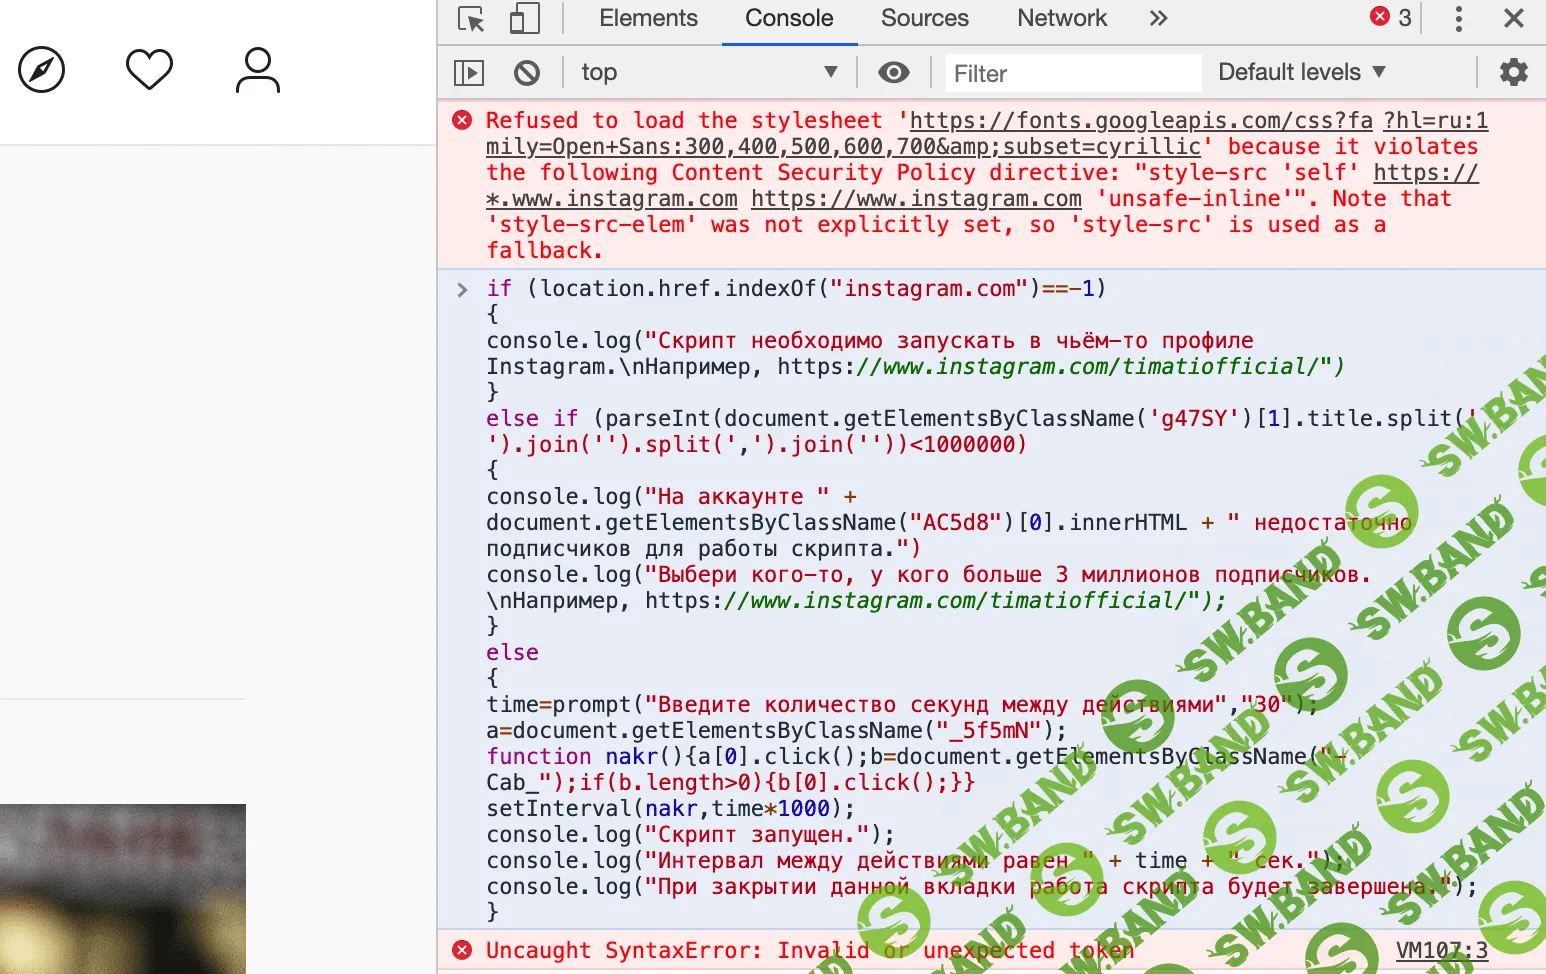Click the console Filter input field
The width and height of the screenshot is (1546, 974).
[x=1072, y=74]
